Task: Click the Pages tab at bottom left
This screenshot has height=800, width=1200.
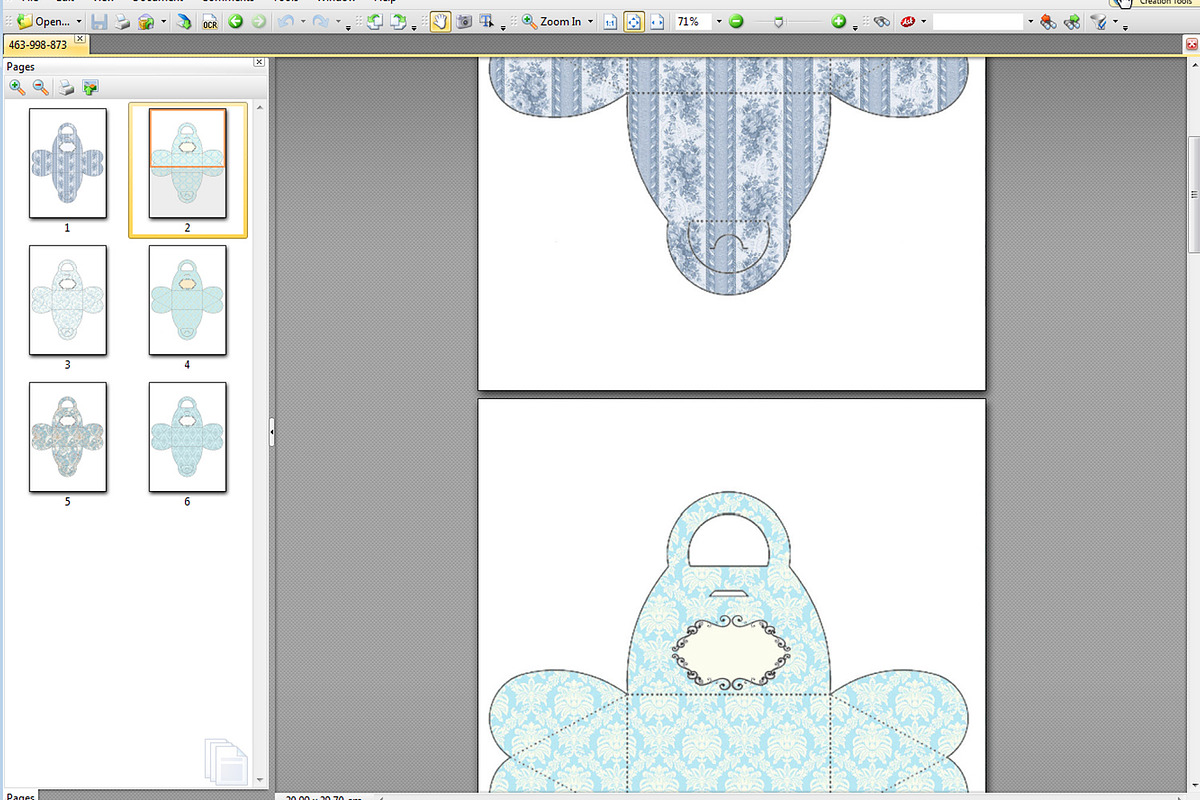Action: [19, 796]
